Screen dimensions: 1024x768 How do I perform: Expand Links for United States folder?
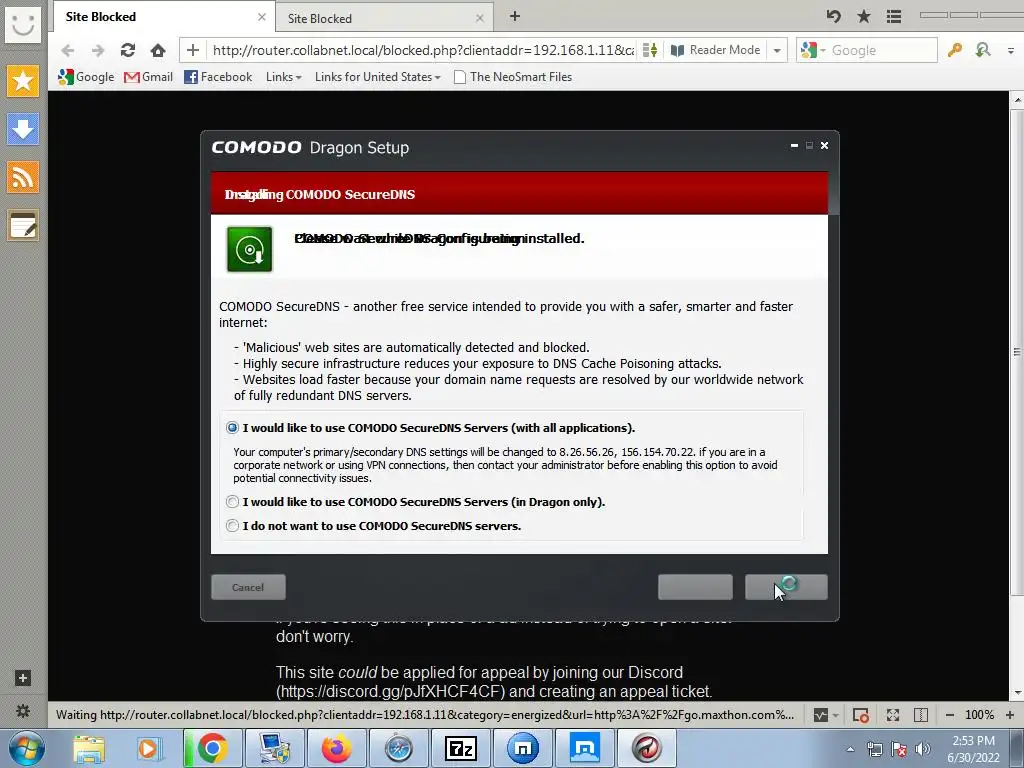(377, 77)
